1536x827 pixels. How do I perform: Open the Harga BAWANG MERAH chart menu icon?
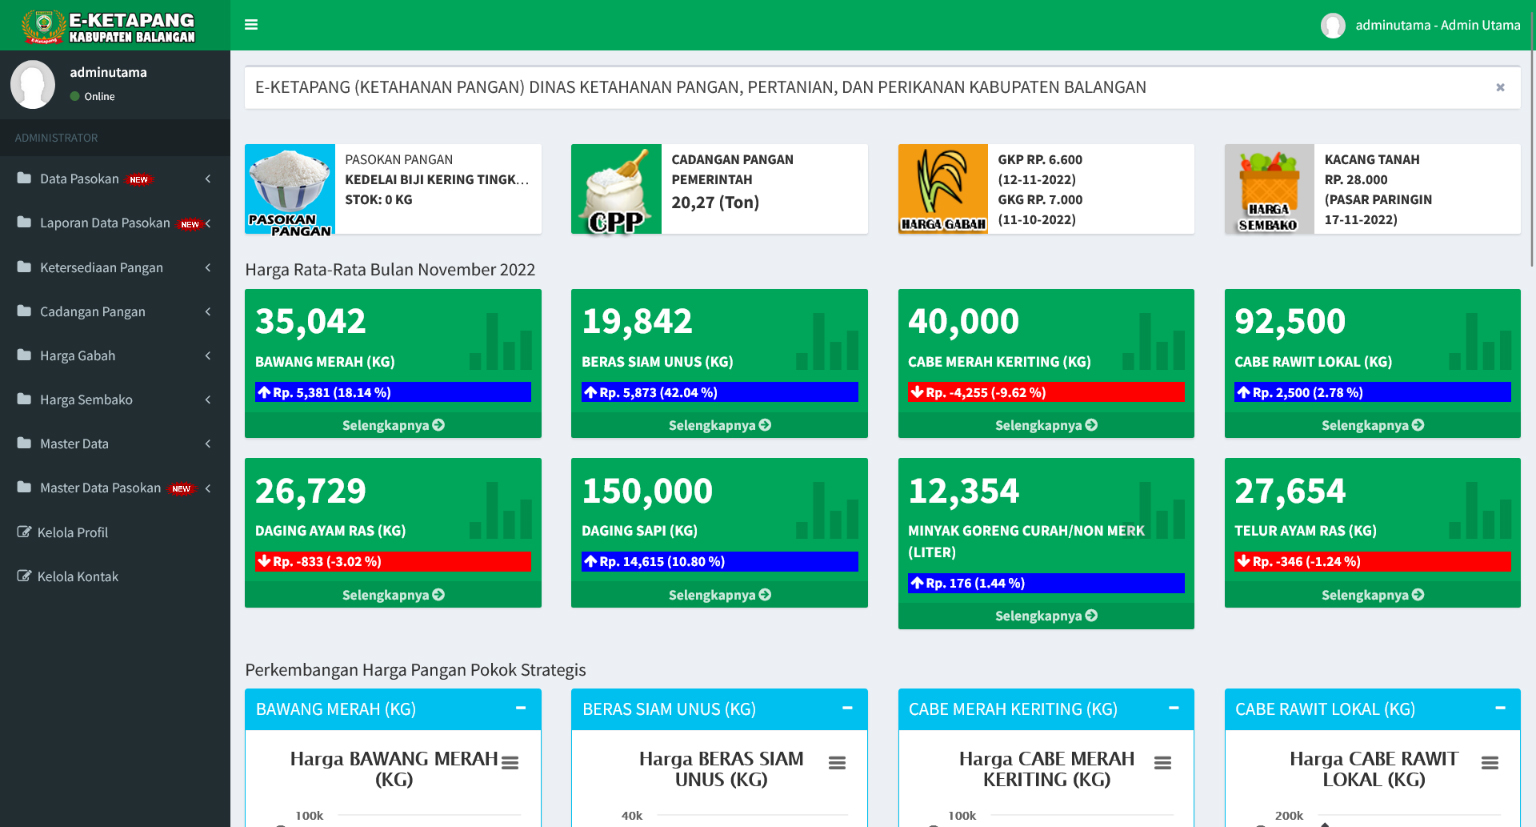tap(510, 763)
